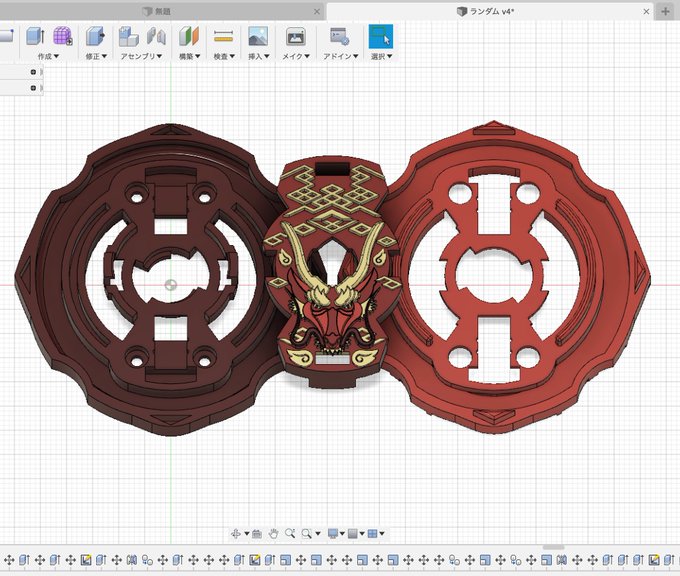Click the Display Settings monitor icon
The height and width of the screenshot is (576, 680).
333,533
